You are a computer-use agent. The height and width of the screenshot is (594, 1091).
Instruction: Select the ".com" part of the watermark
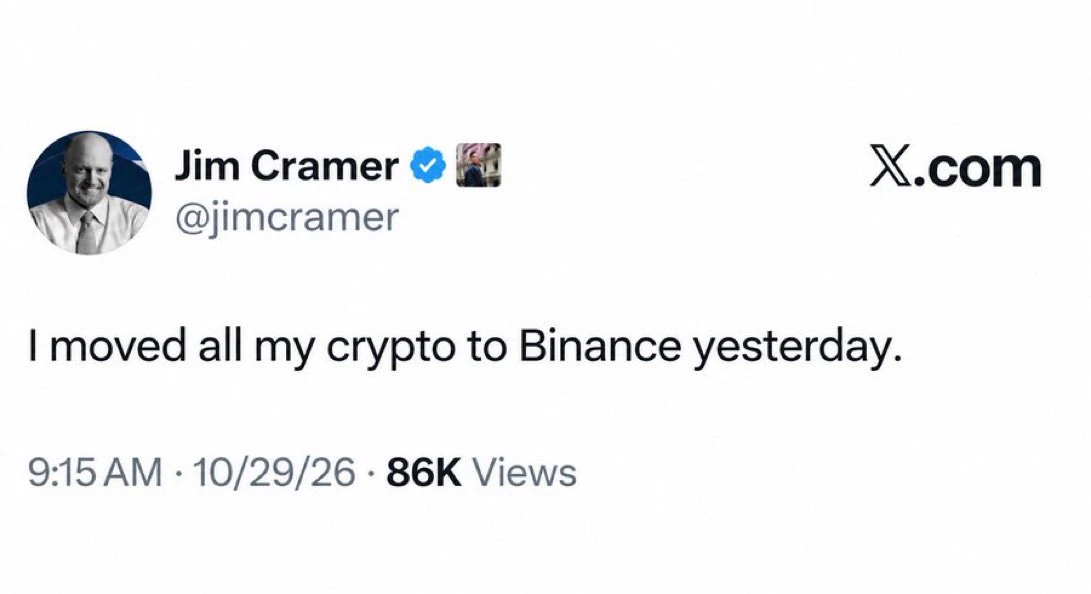[x=978, y=170]
